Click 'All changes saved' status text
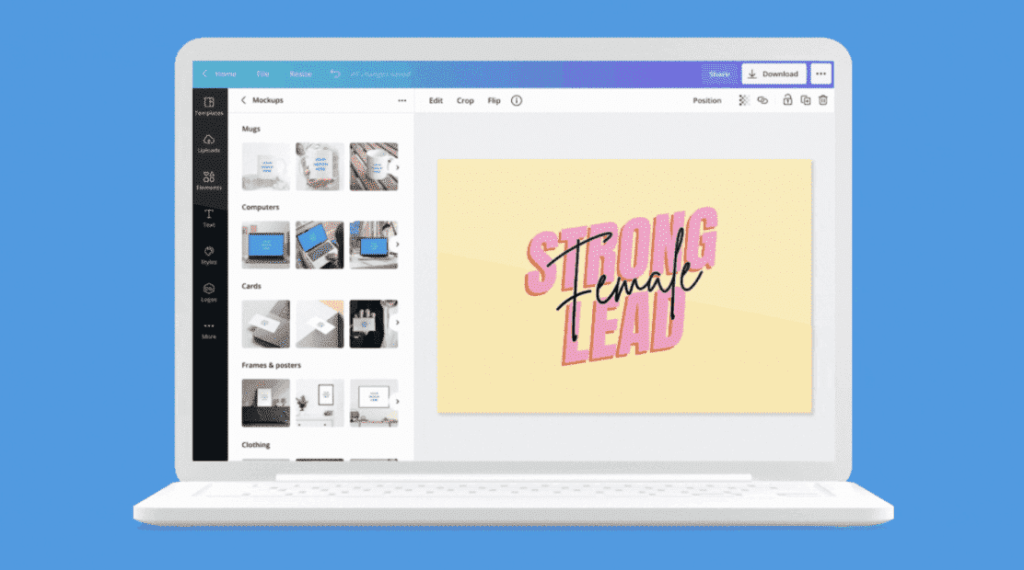This screenshot has width=1024, height=570. pos(381,74)
